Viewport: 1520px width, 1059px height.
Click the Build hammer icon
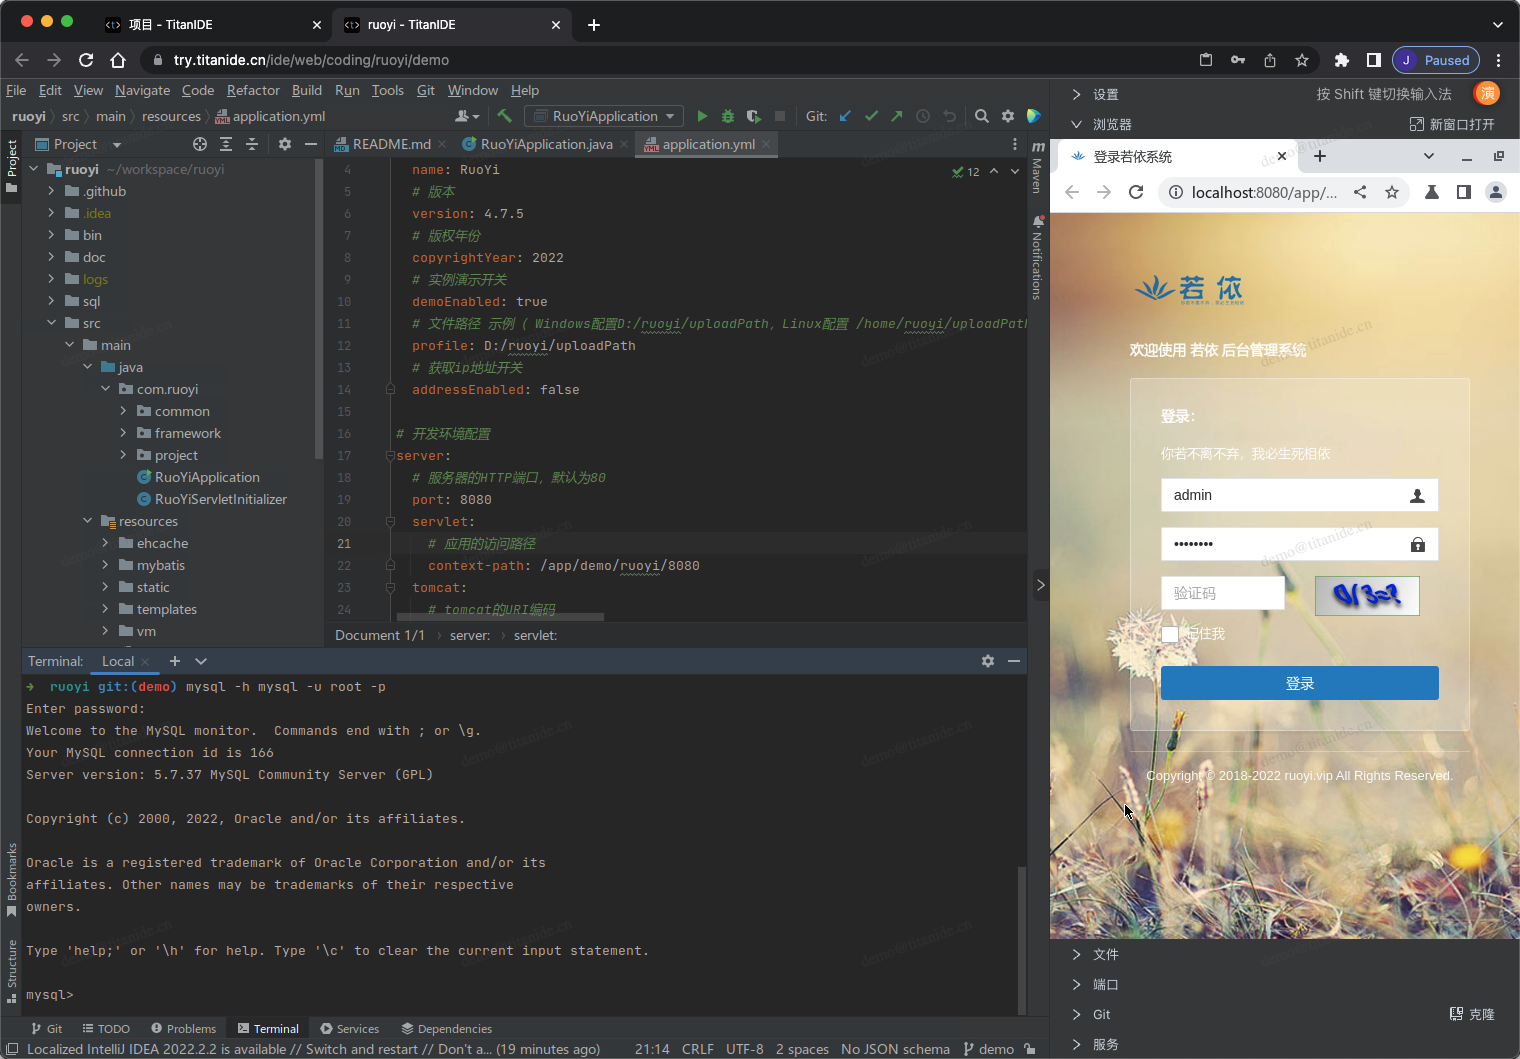pos(505,116)
